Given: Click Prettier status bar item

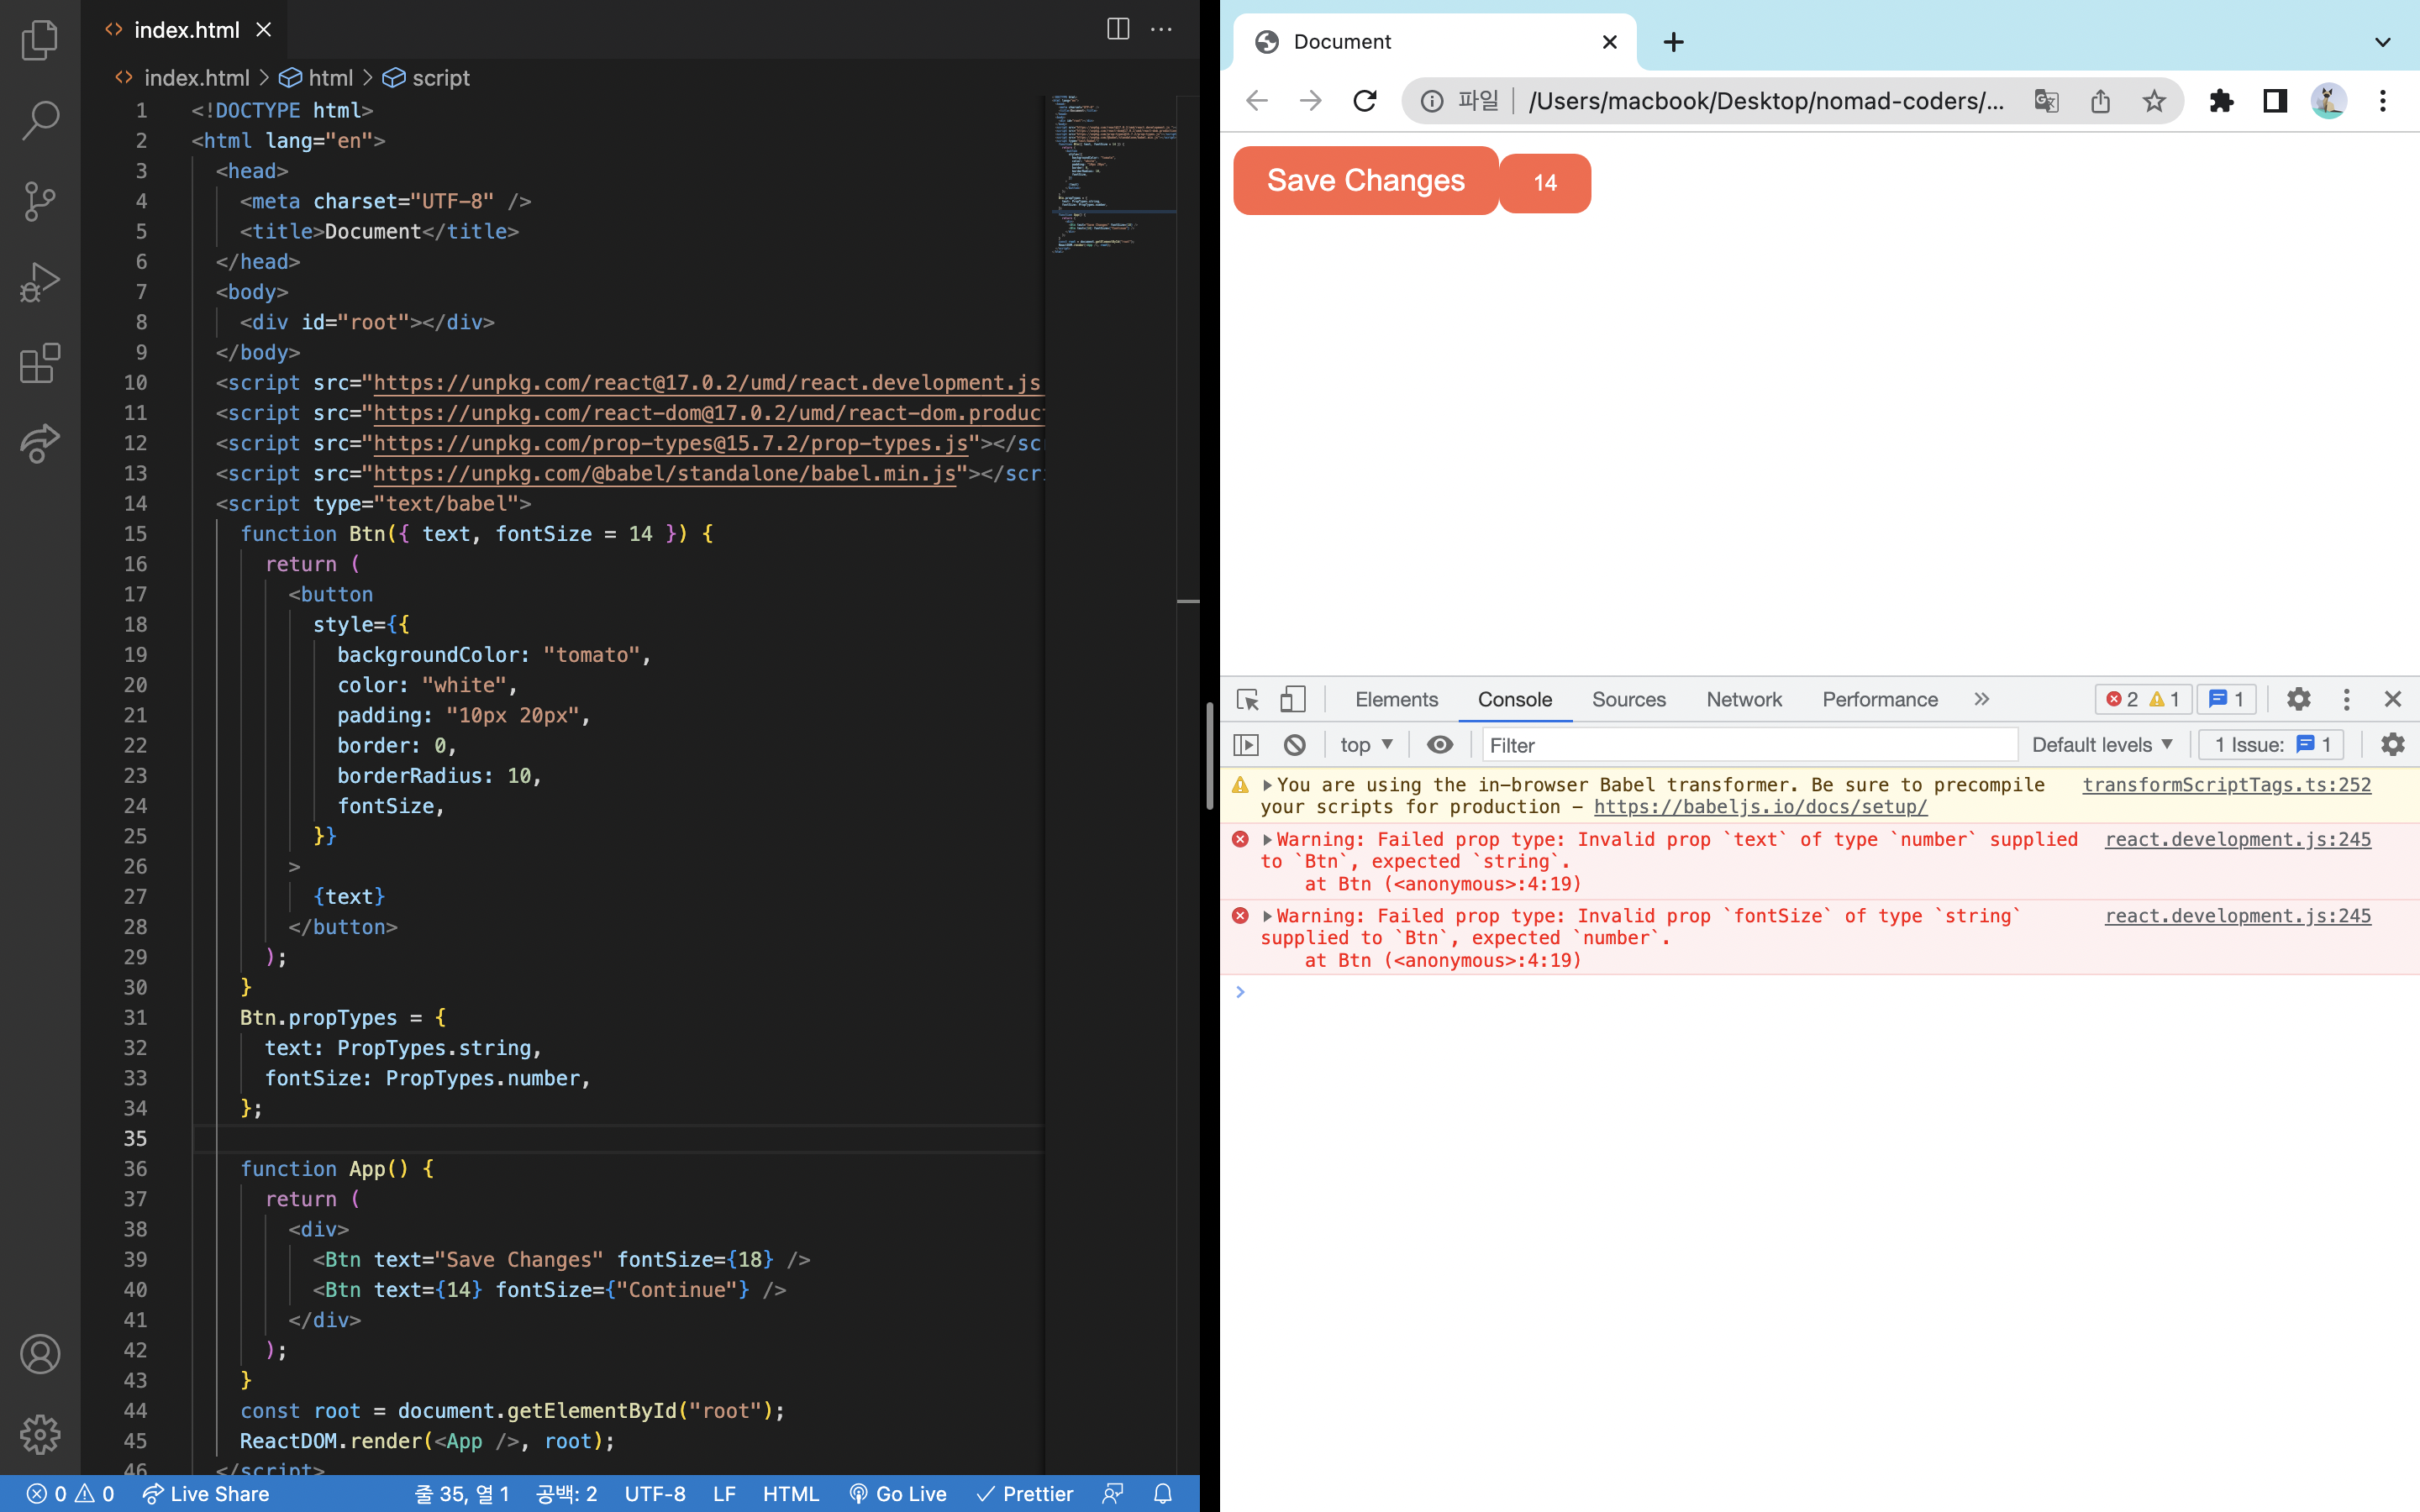Looking at the screenshot, I should [x=1025, y=1494].
